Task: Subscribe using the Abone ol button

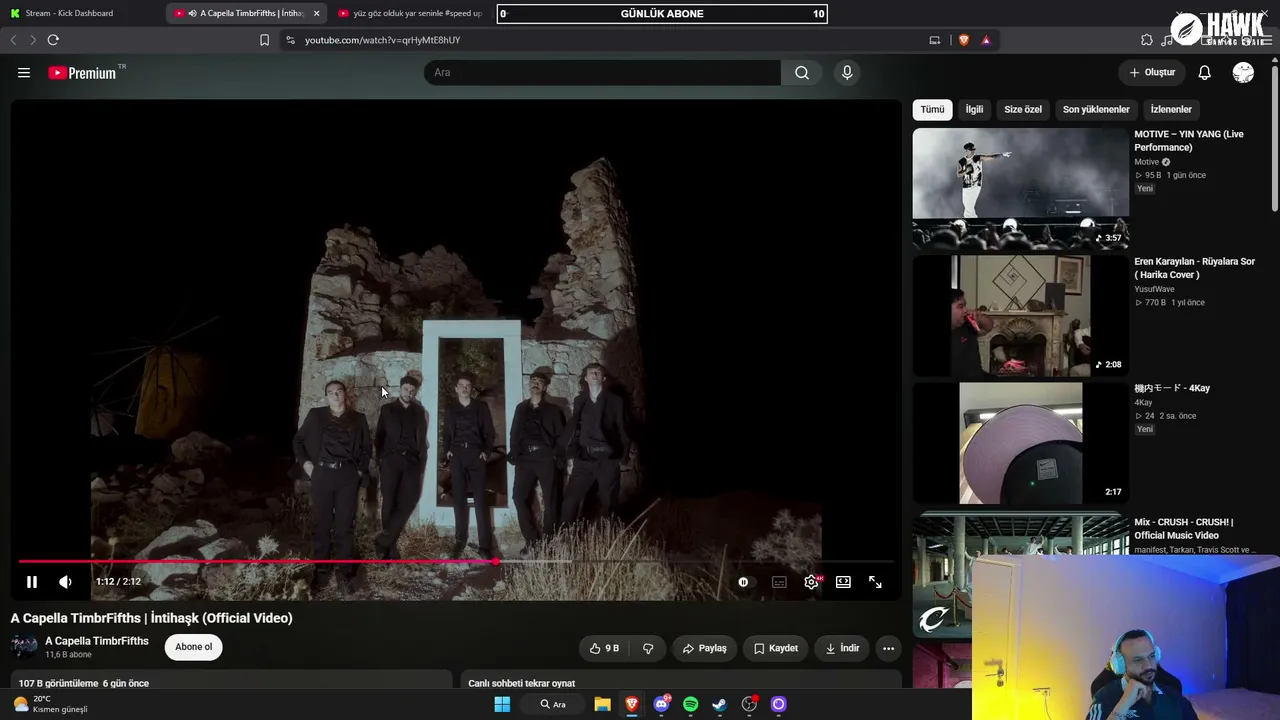Action: (194, 647)
